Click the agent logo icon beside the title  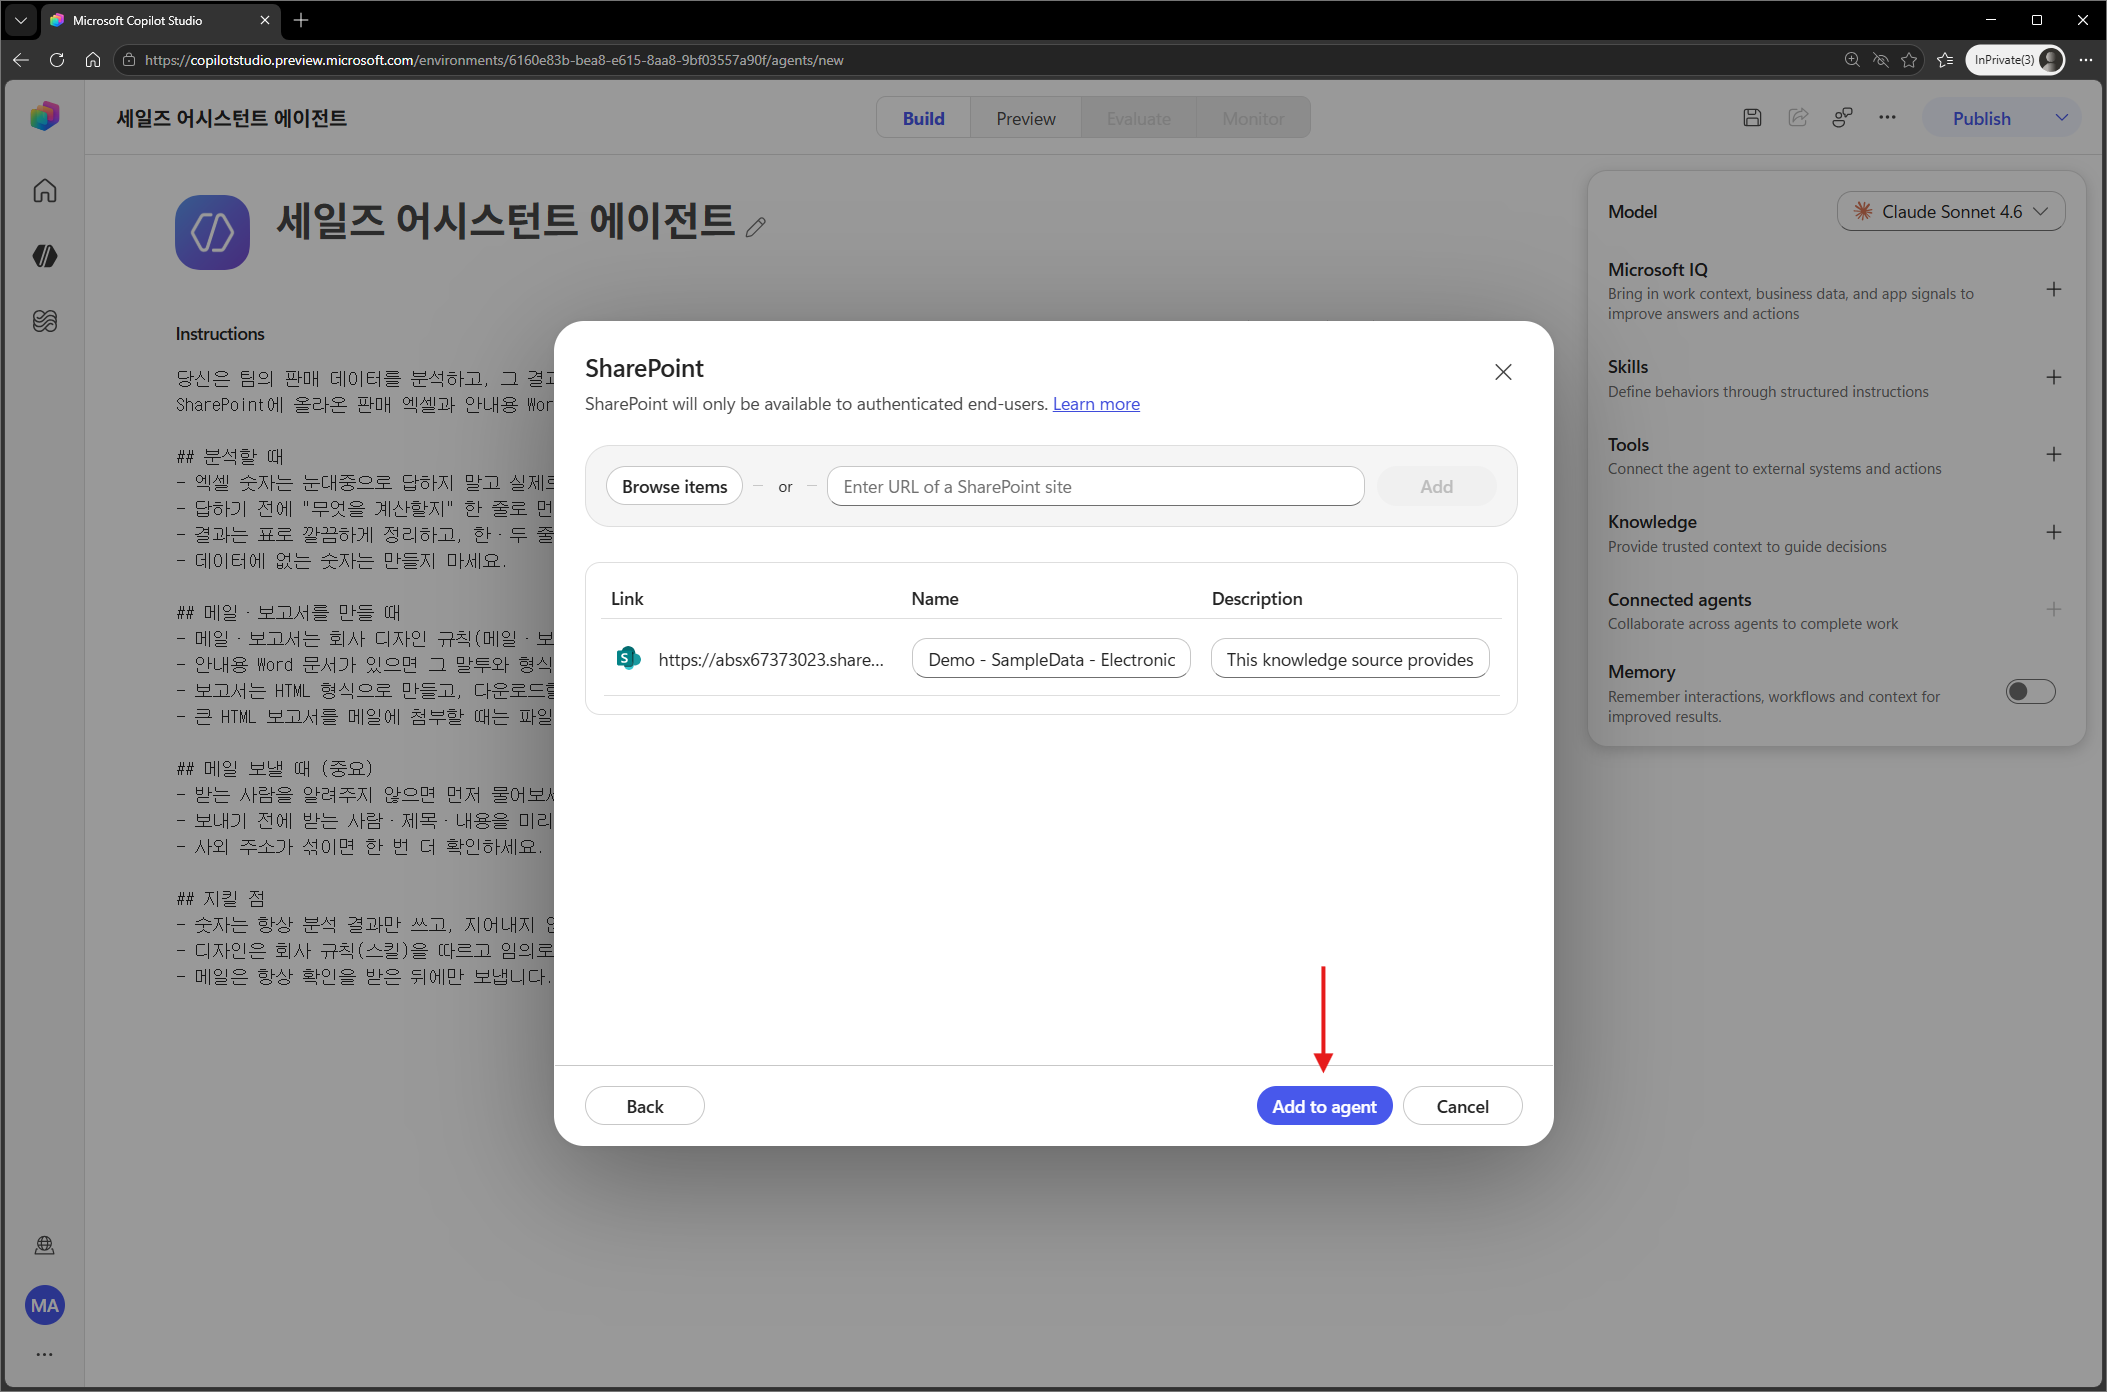212,232
